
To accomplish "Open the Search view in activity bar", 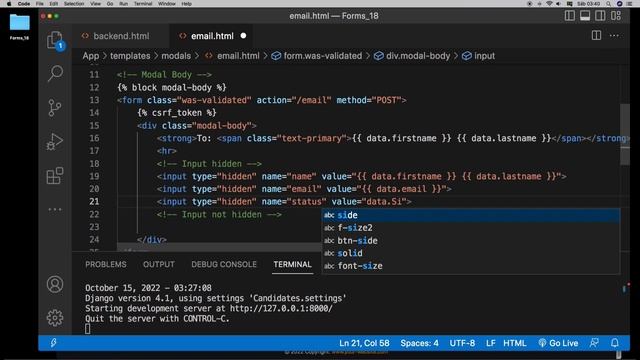I will [55, 73].
